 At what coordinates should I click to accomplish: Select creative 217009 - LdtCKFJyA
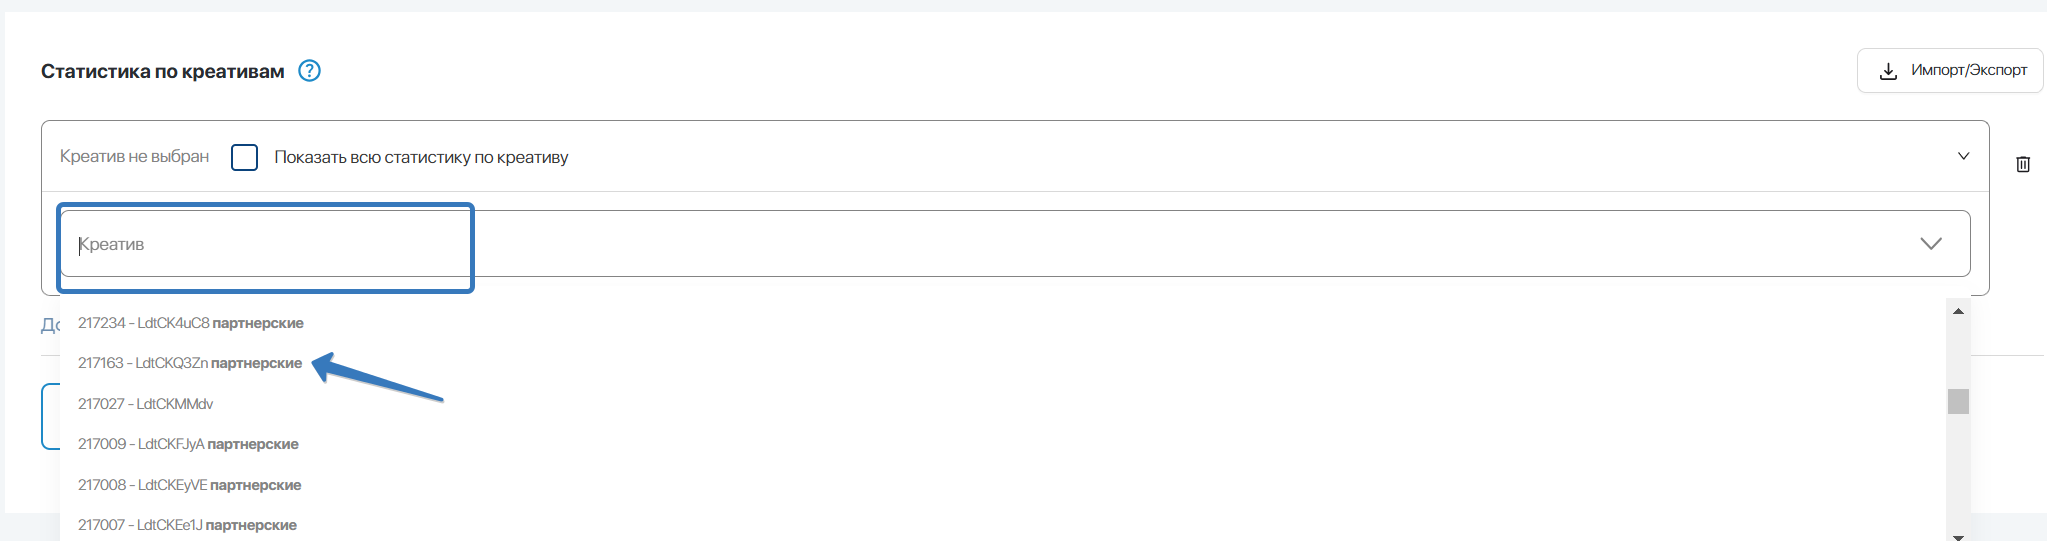[188, 444]
